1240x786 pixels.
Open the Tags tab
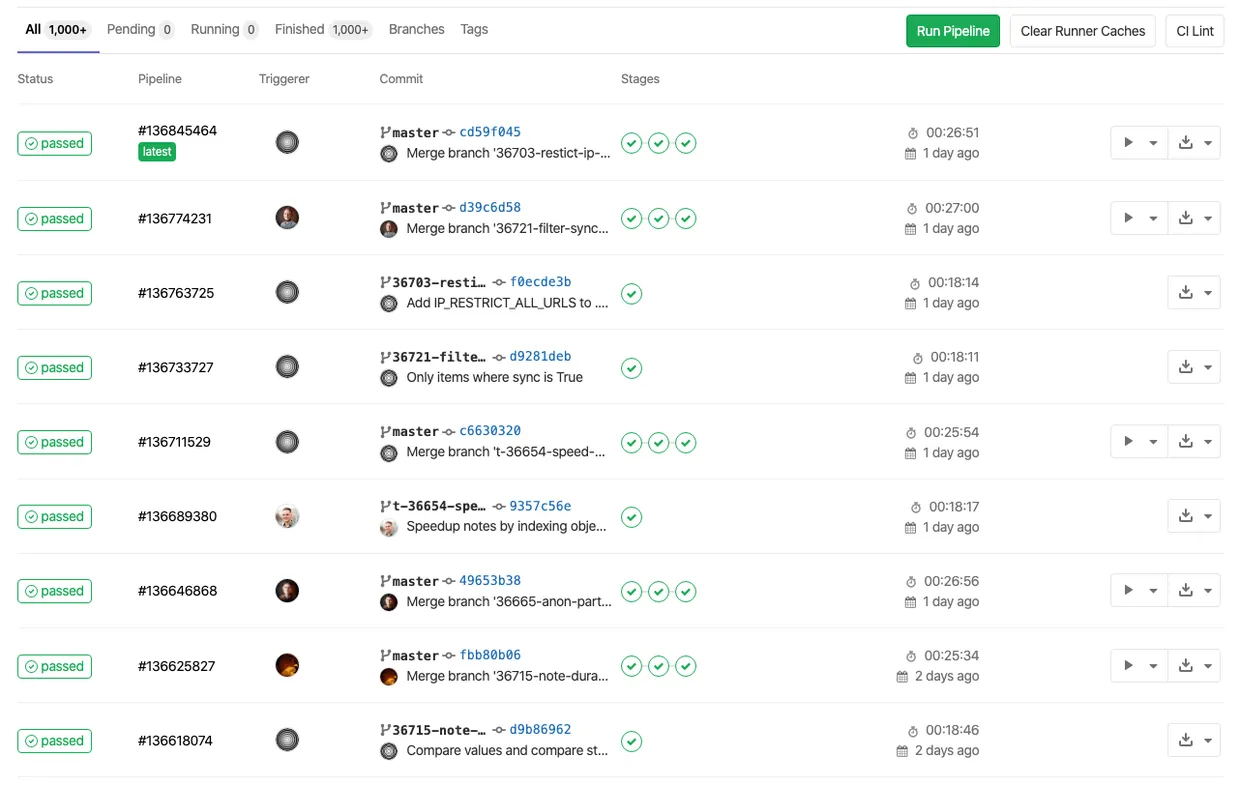tap(474, 30)
